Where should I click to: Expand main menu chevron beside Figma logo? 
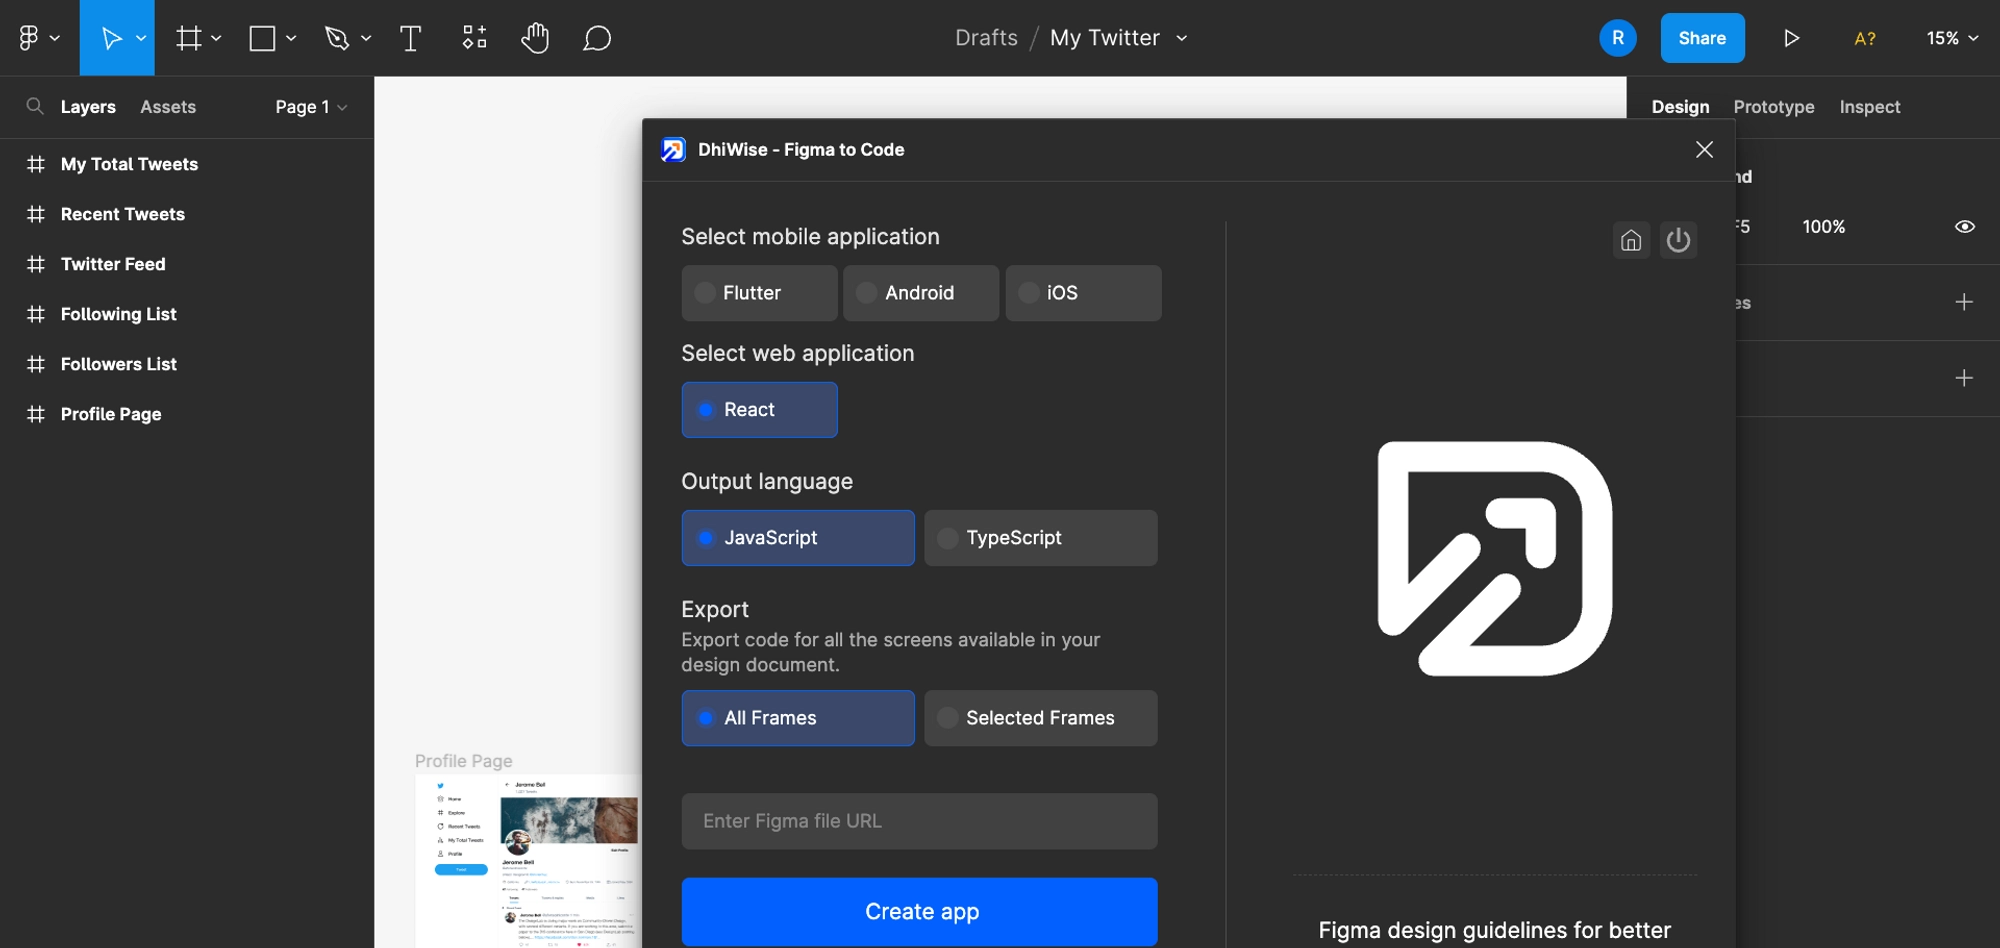[x=55, y=38]
